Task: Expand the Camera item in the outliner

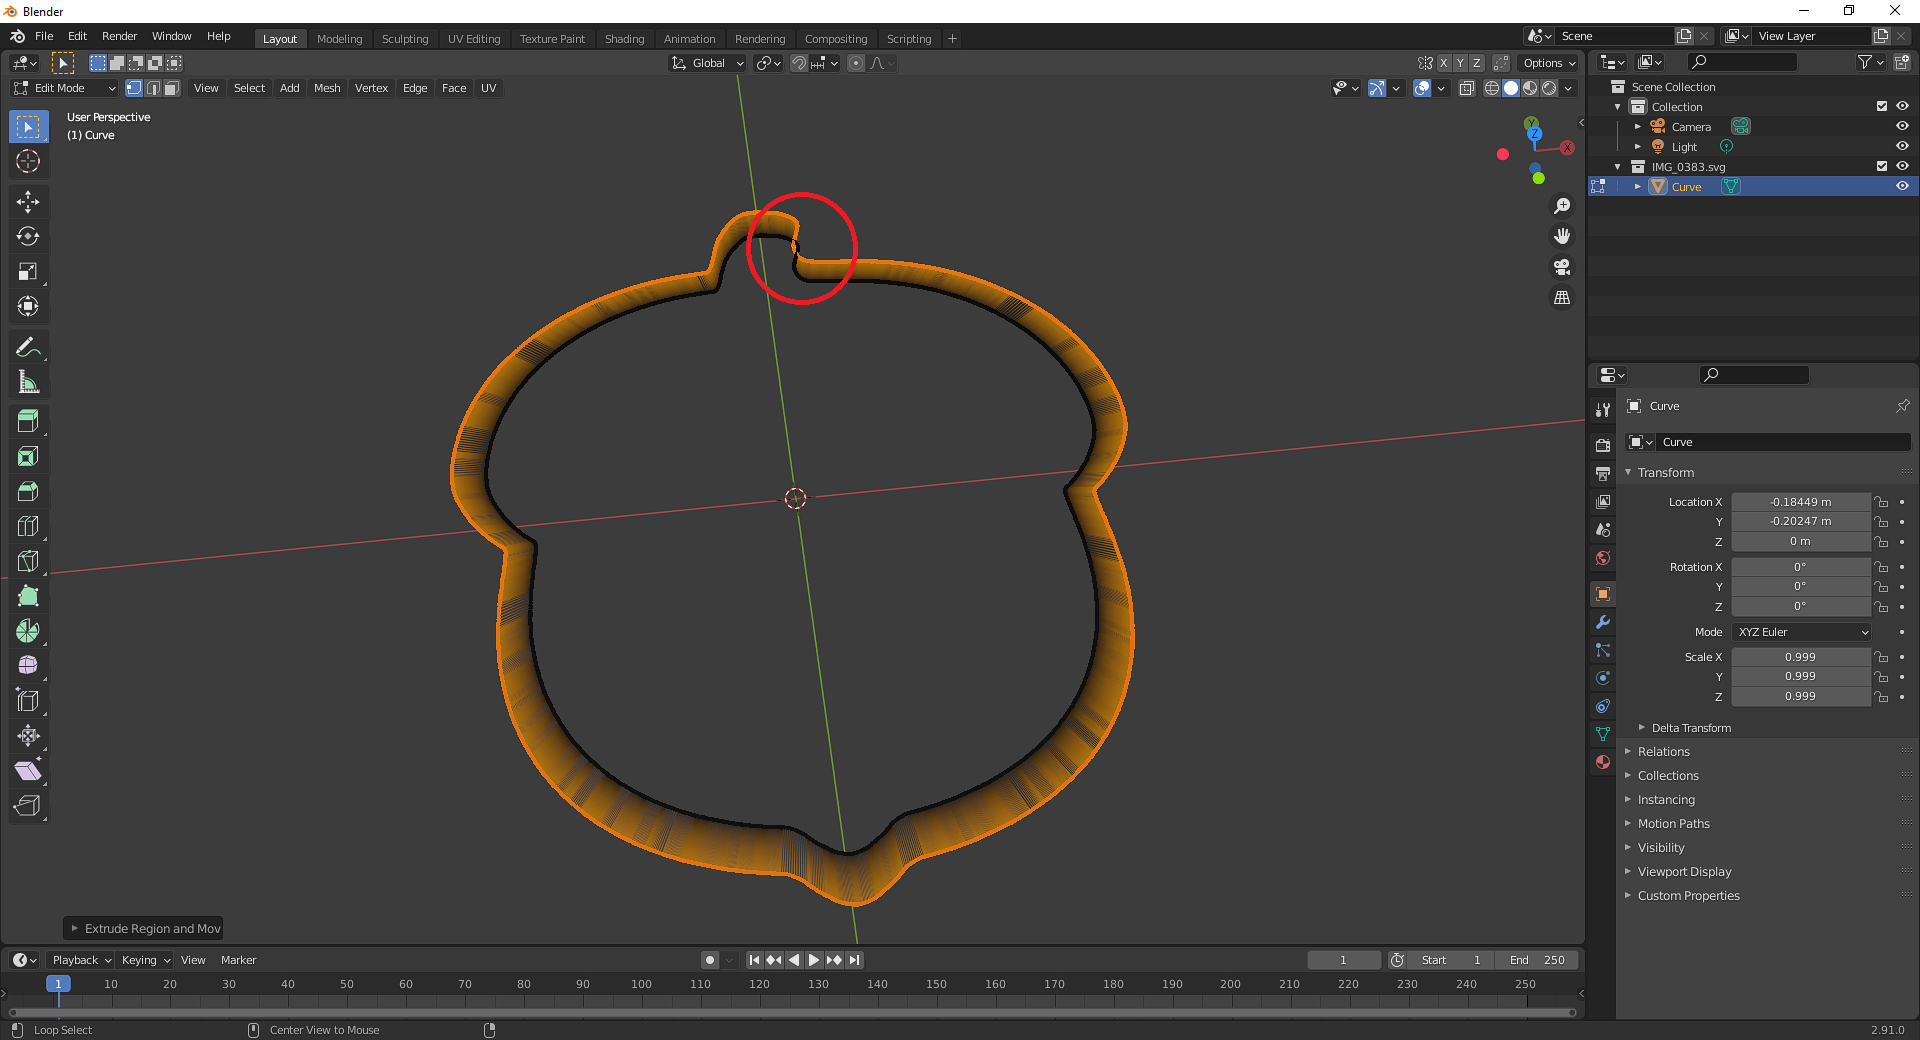Action: pyautogui.click(x=1637, y=126)
